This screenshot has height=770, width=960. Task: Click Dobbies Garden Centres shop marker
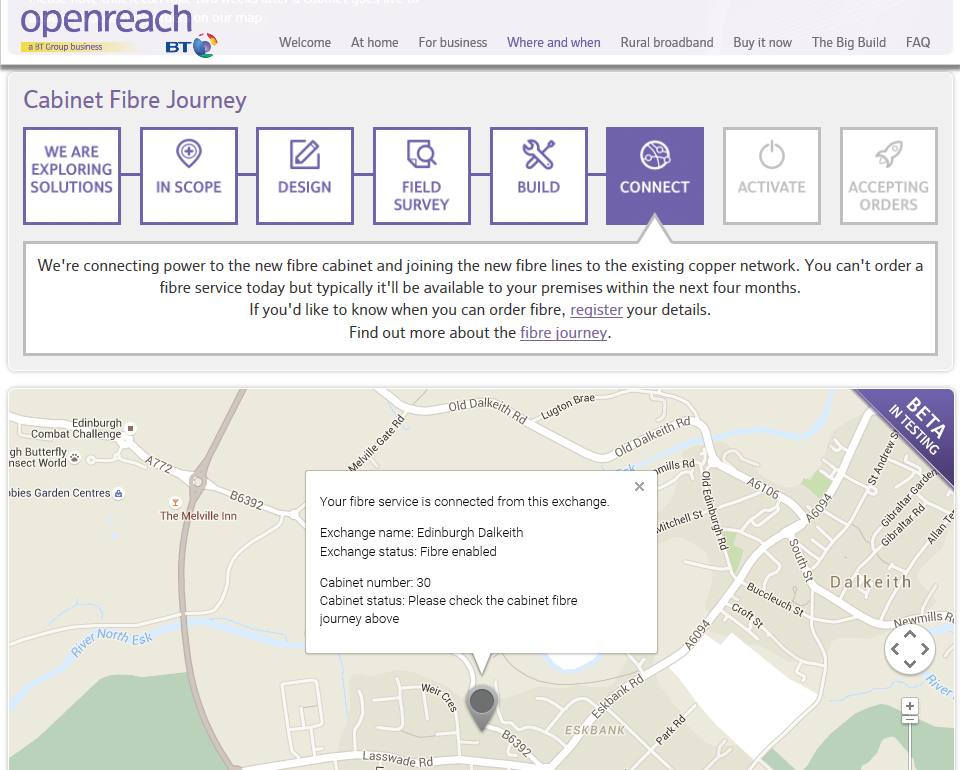pyautogui.click(x=119, y=493)
